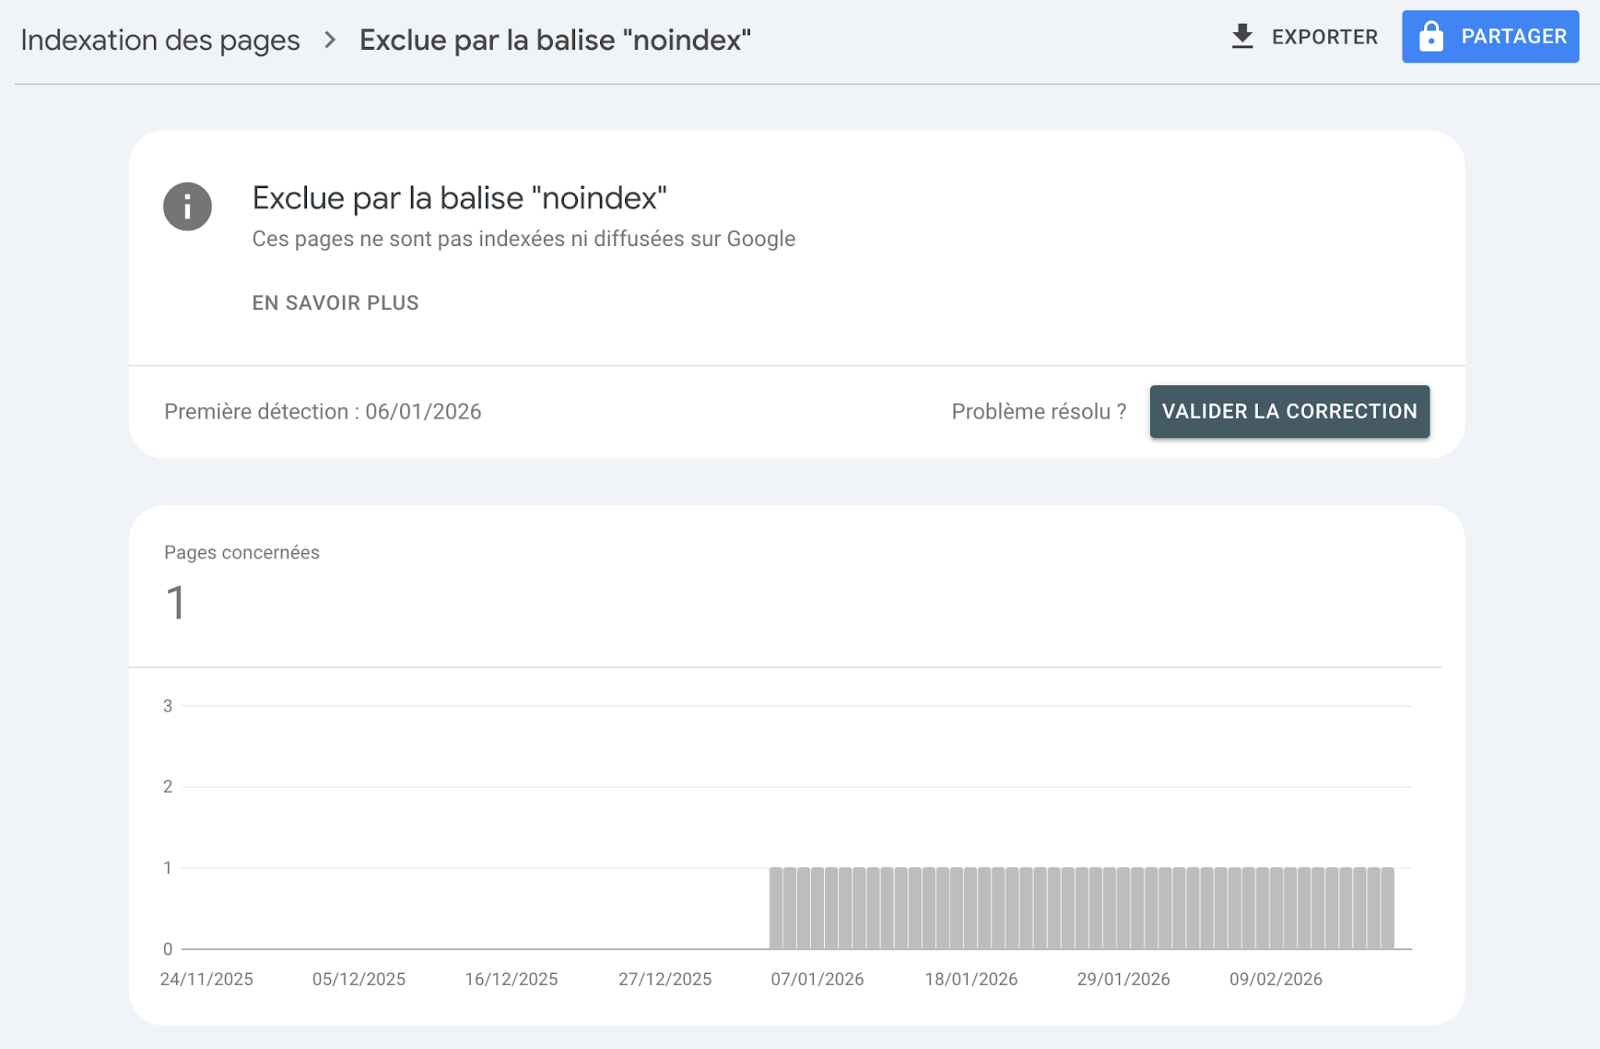
Task: Select the EXPORTER toolbar action
Action: point(1324,37)
